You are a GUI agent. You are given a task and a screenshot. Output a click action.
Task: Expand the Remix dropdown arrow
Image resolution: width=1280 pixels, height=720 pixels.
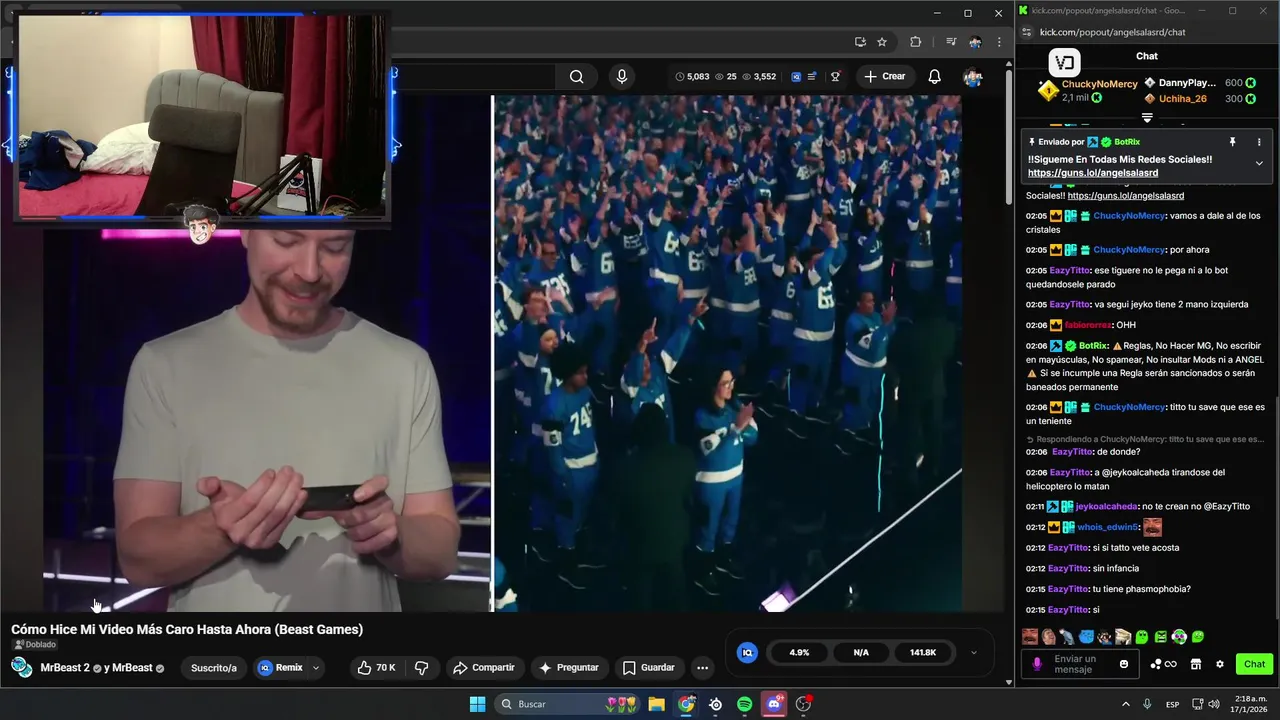click(x=316, y=668)
